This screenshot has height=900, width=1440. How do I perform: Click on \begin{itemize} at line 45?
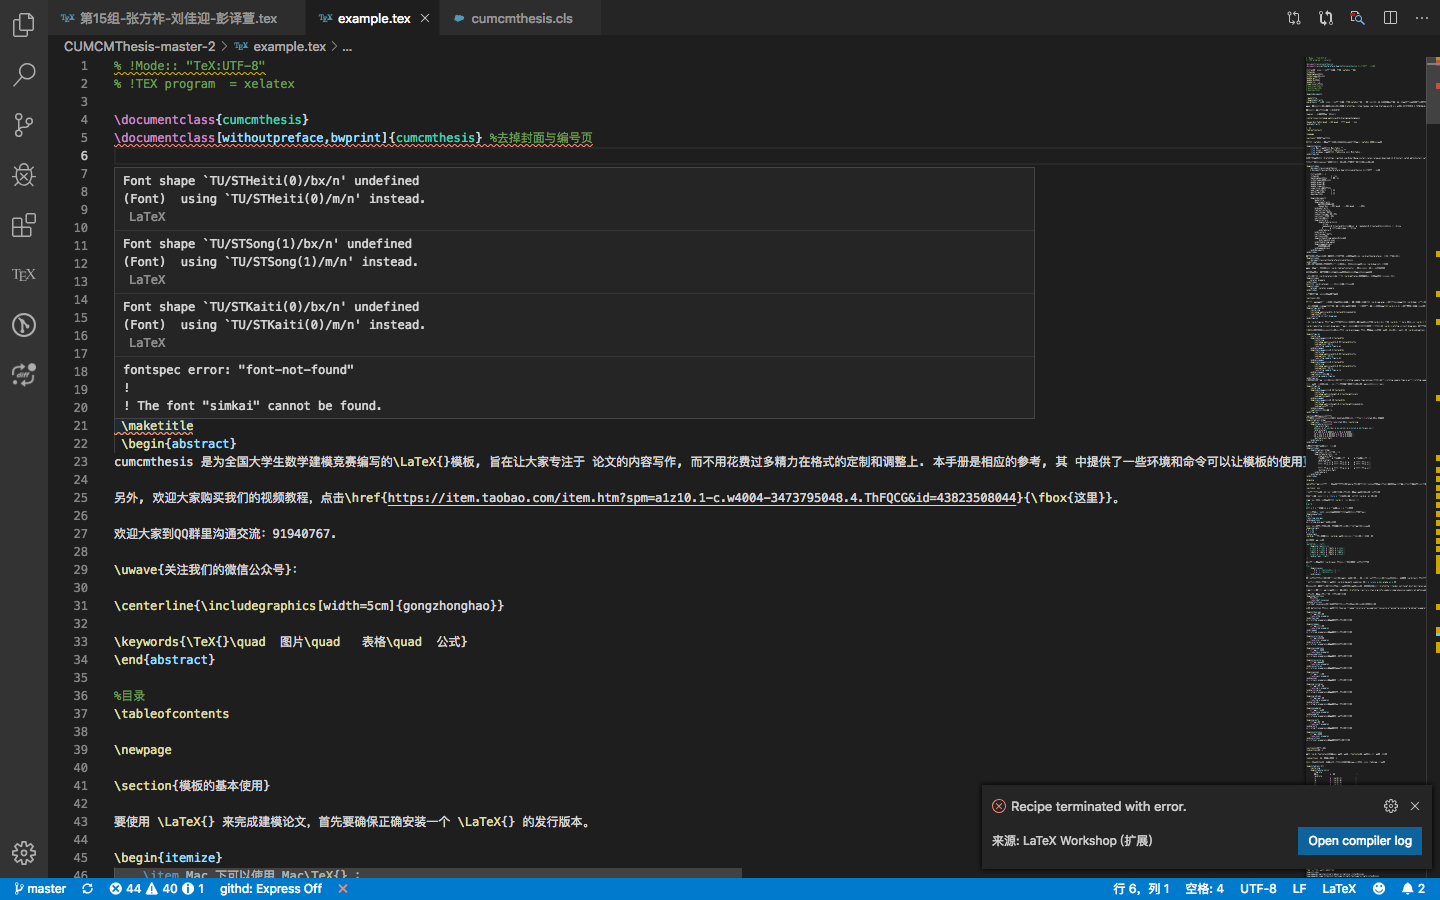(168, 858)
